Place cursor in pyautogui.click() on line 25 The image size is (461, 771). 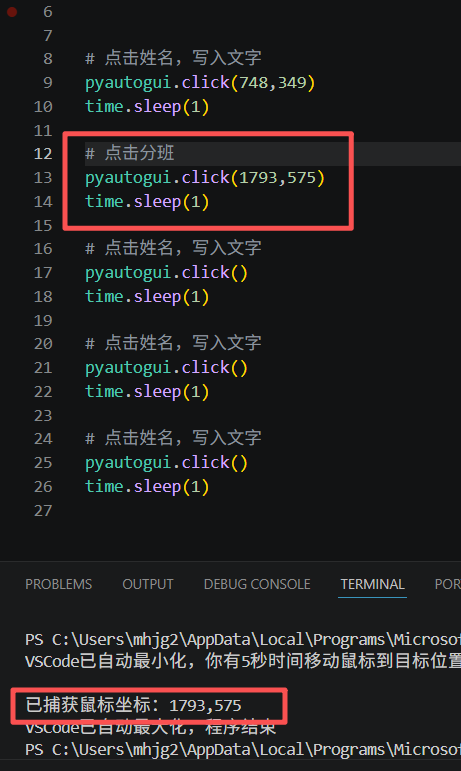tap(166, 462)
